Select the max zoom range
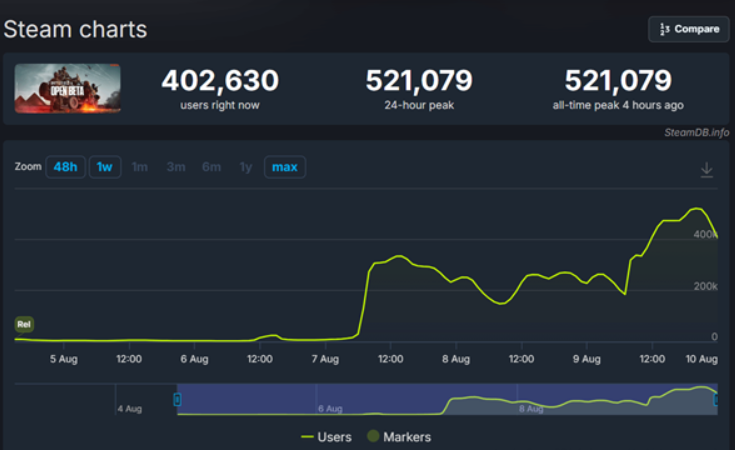Image resolution: width=735 pixels, height=450 pixels. point(284,167)
